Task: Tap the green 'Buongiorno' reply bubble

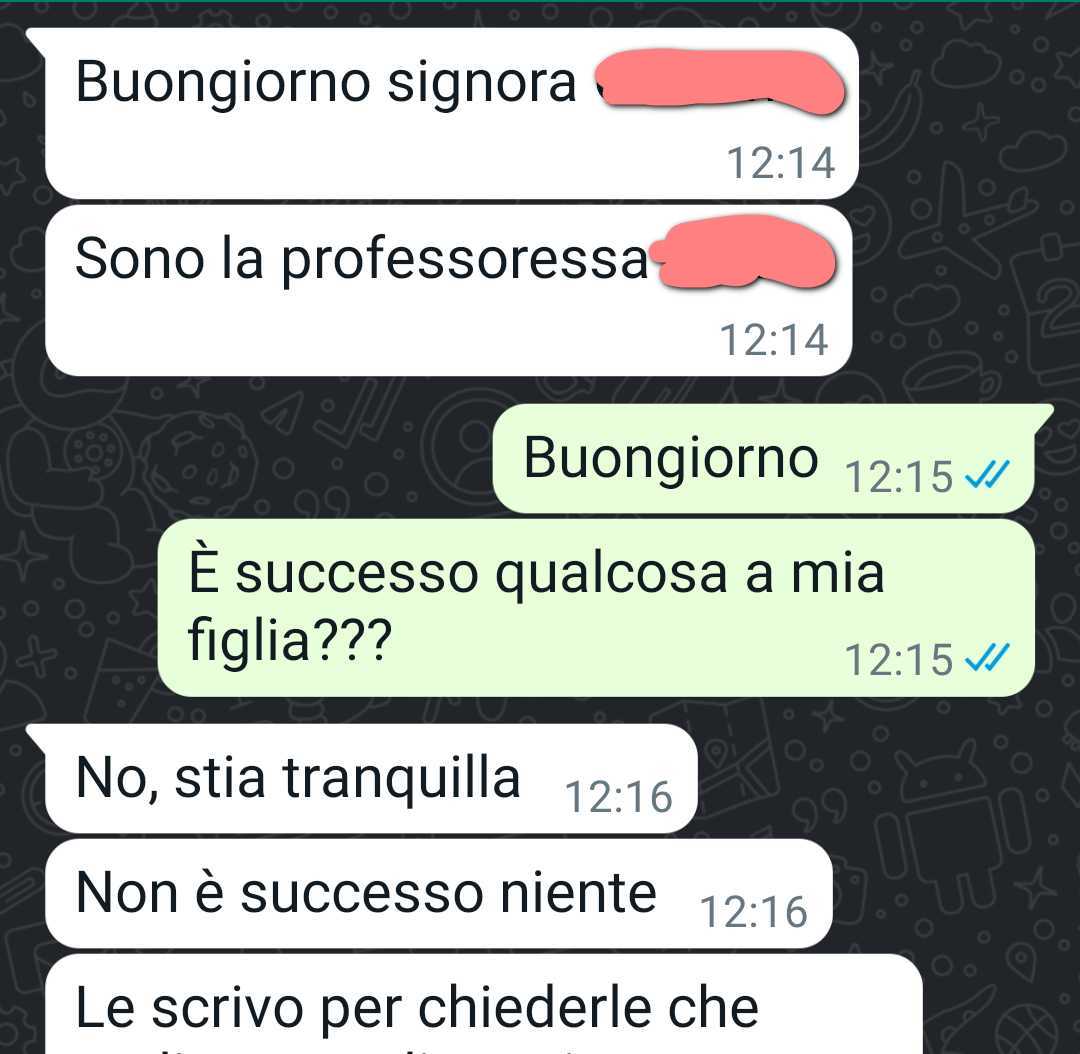Action: [765, 459]
